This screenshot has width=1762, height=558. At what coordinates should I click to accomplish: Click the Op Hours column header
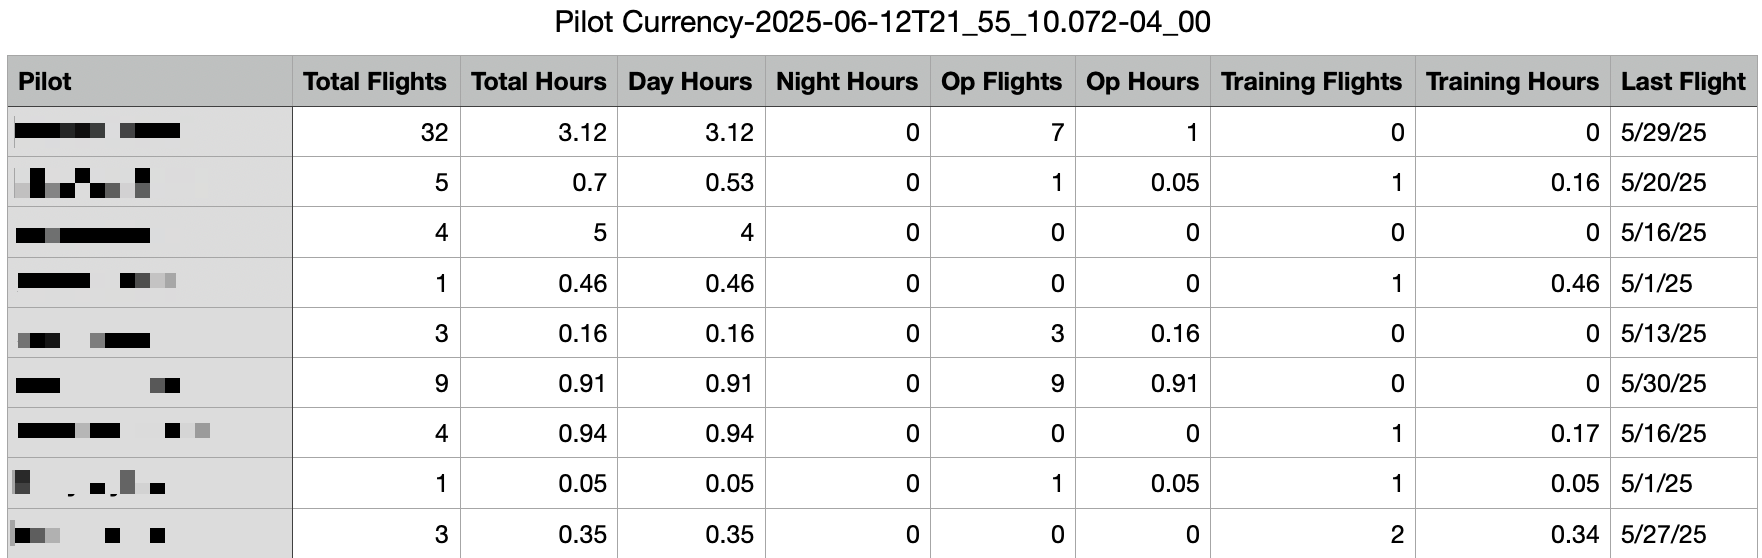pos(1143,81)
